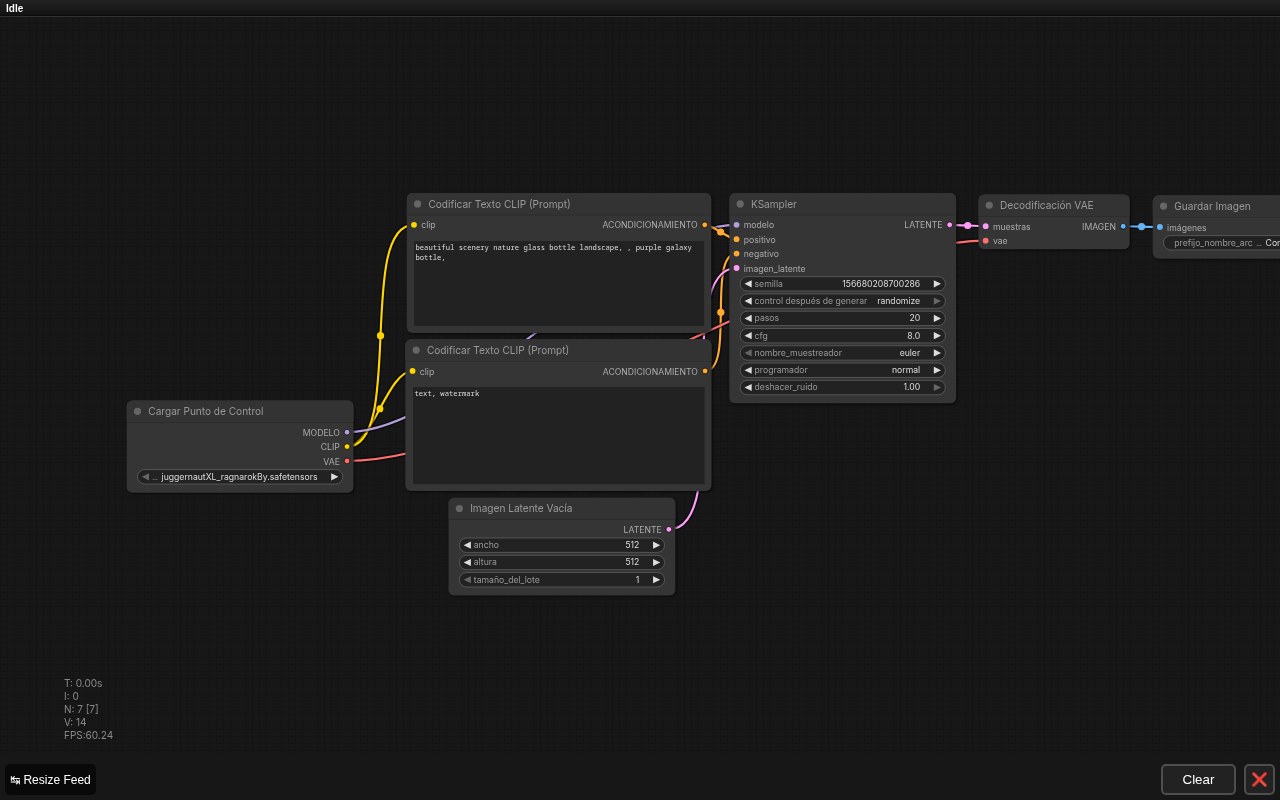Click the Imagen Latente Vacía LATENTE output socket
The height and width of the screenshot is (800, 1280).
coord(669,530)
